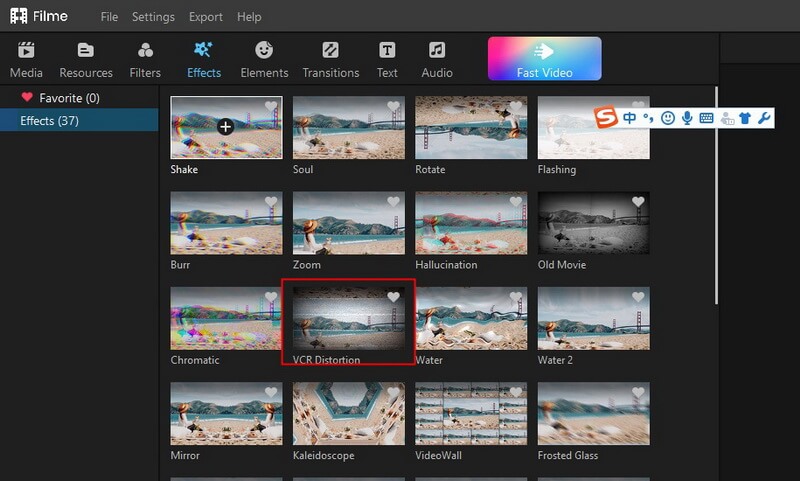Screen dimensions: 800x481
Task: Open the Filters tab
Action: (x=145, y=60)
